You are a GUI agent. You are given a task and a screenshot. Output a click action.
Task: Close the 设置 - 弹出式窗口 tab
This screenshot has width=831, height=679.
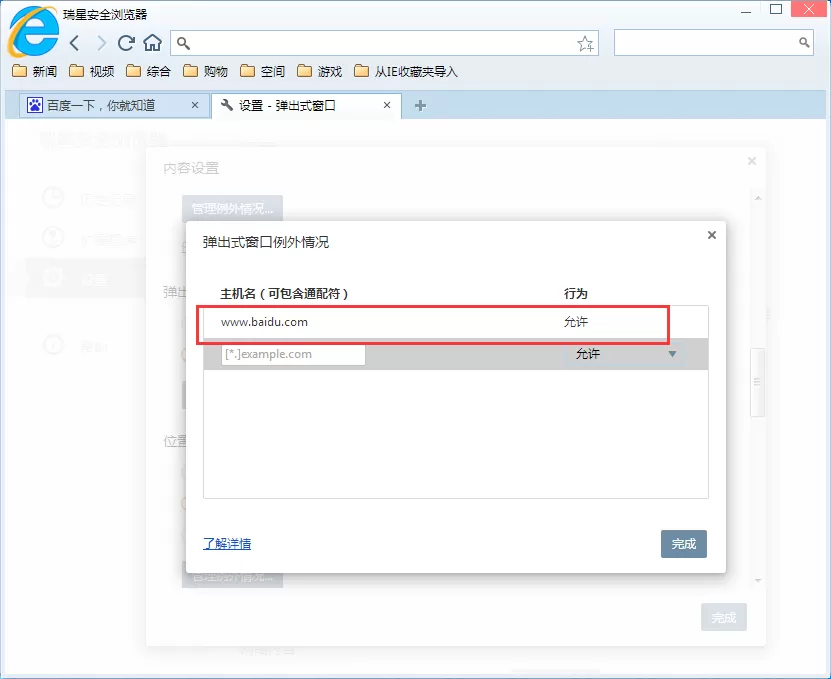click(x=387, y=105)
